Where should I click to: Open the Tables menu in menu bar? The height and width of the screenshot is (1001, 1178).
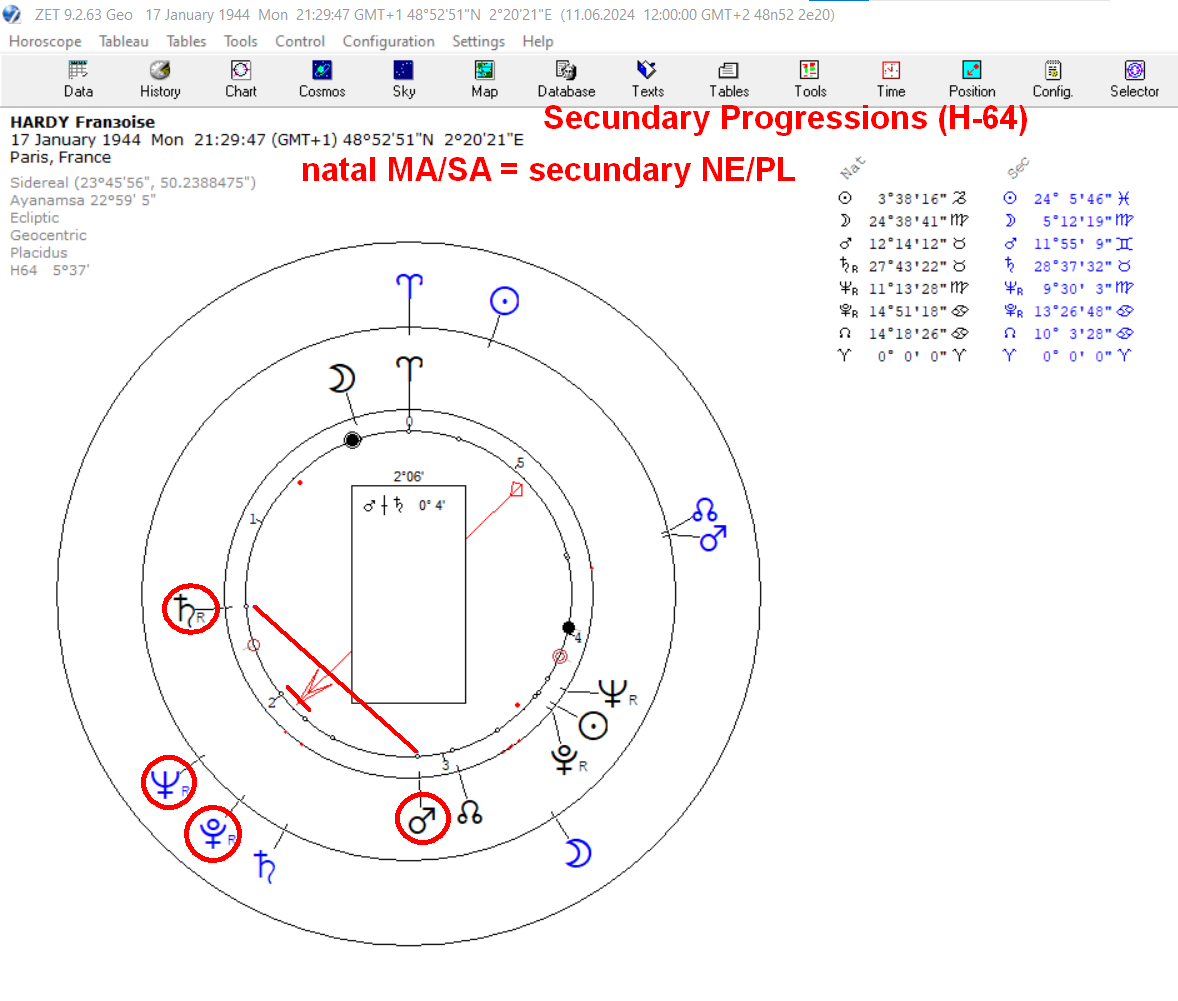[x=186, y=41]
